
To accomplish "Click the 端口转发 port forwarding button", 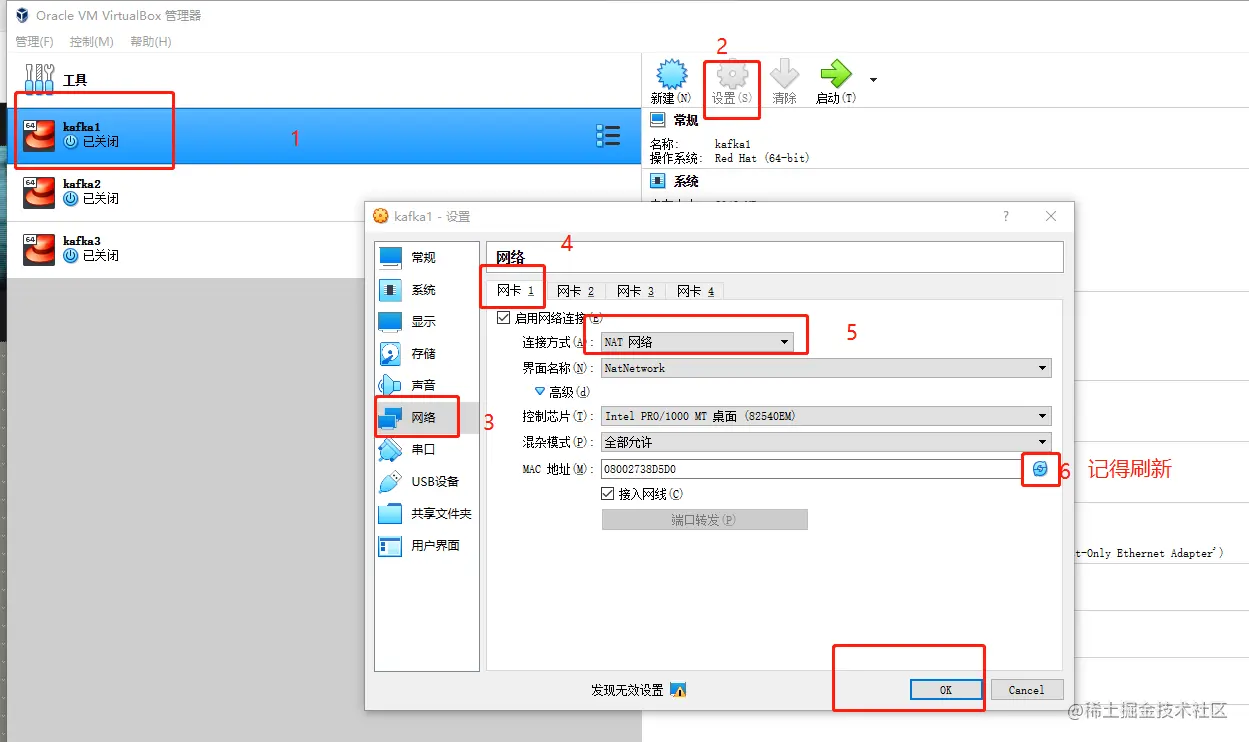I will pyautogui.click(x=704, y=520).
